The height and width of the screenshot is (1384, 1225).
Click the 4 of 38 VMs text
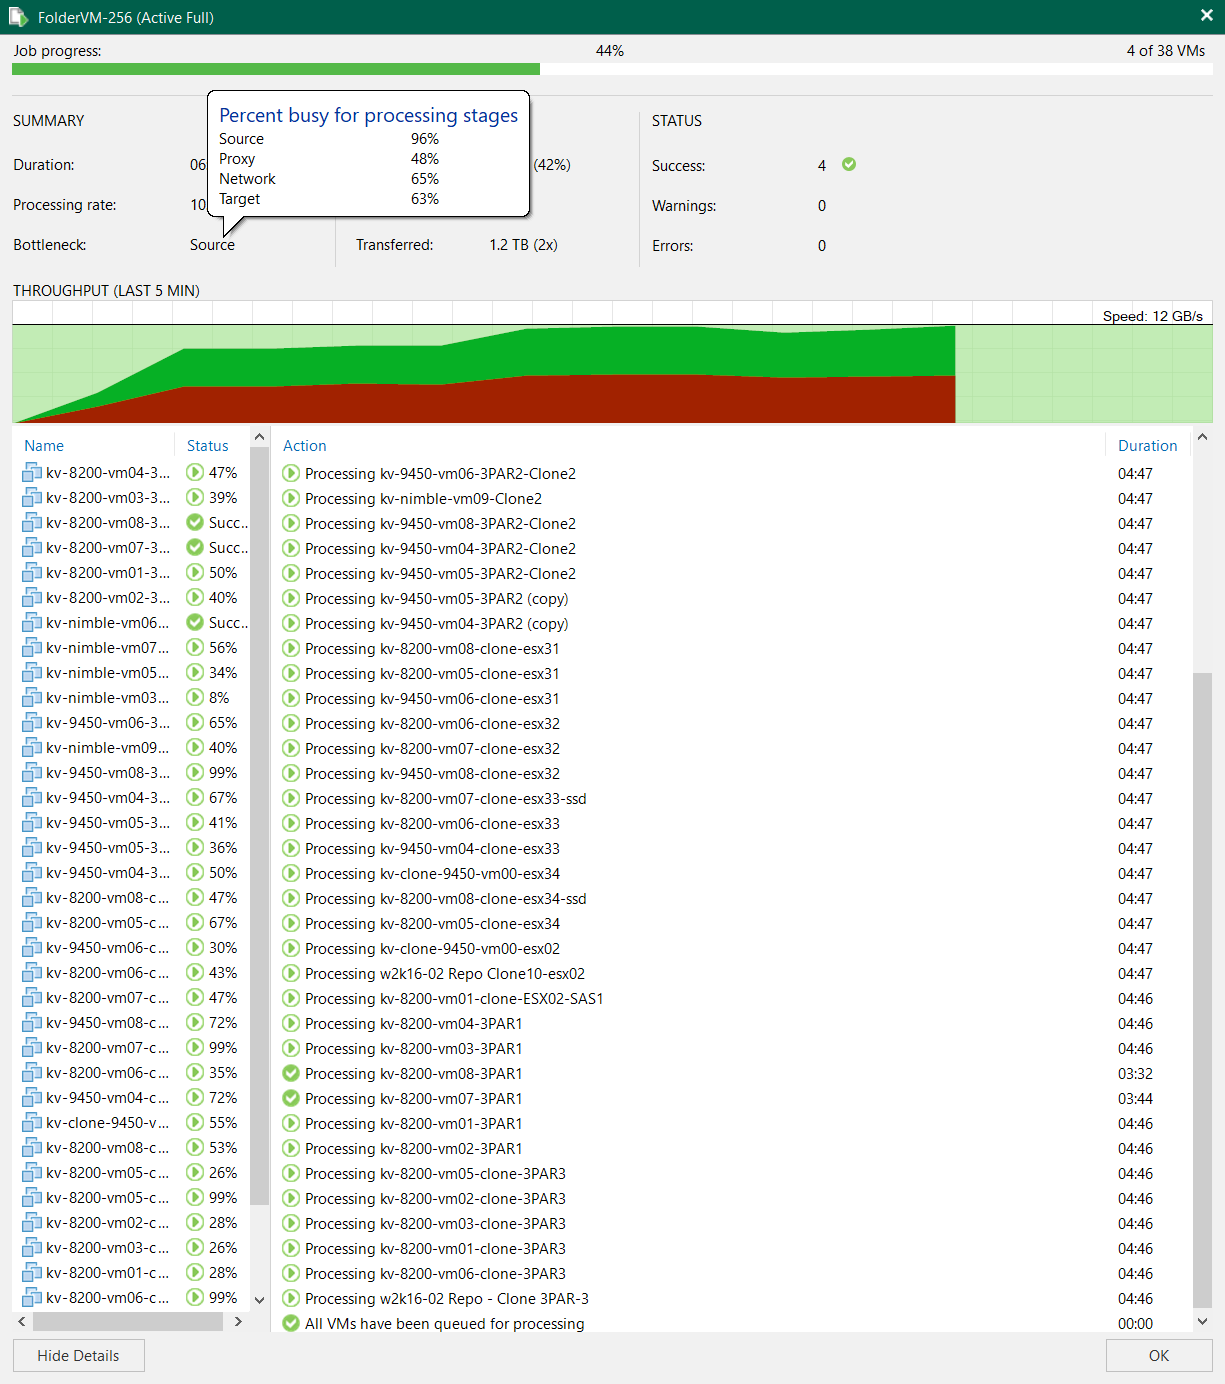click(x=1165, y=51)
